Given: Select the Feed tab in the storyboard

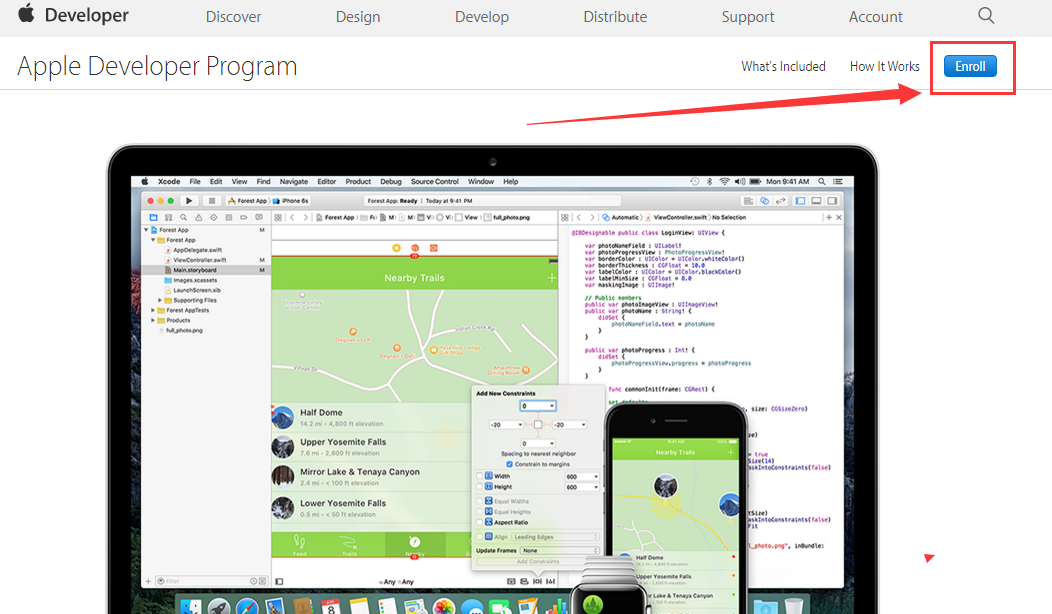Looking at the screenshot, I should coord(299,544).
